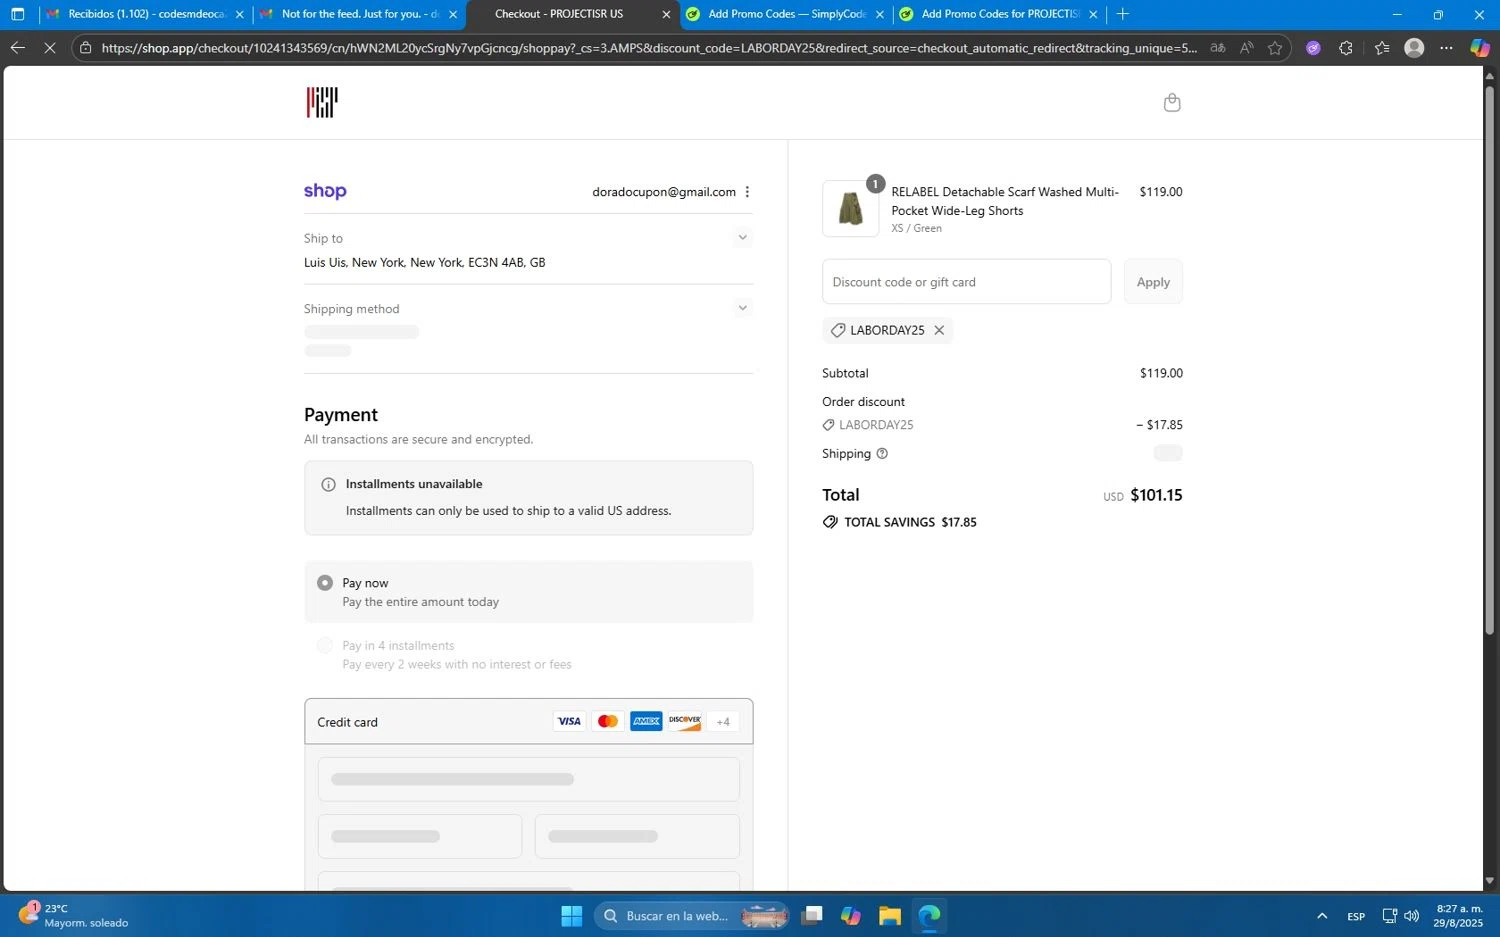The image size is (1500, 937).
Task: Open the shopping bag cart icon
Action: [x=1172, y=102]
